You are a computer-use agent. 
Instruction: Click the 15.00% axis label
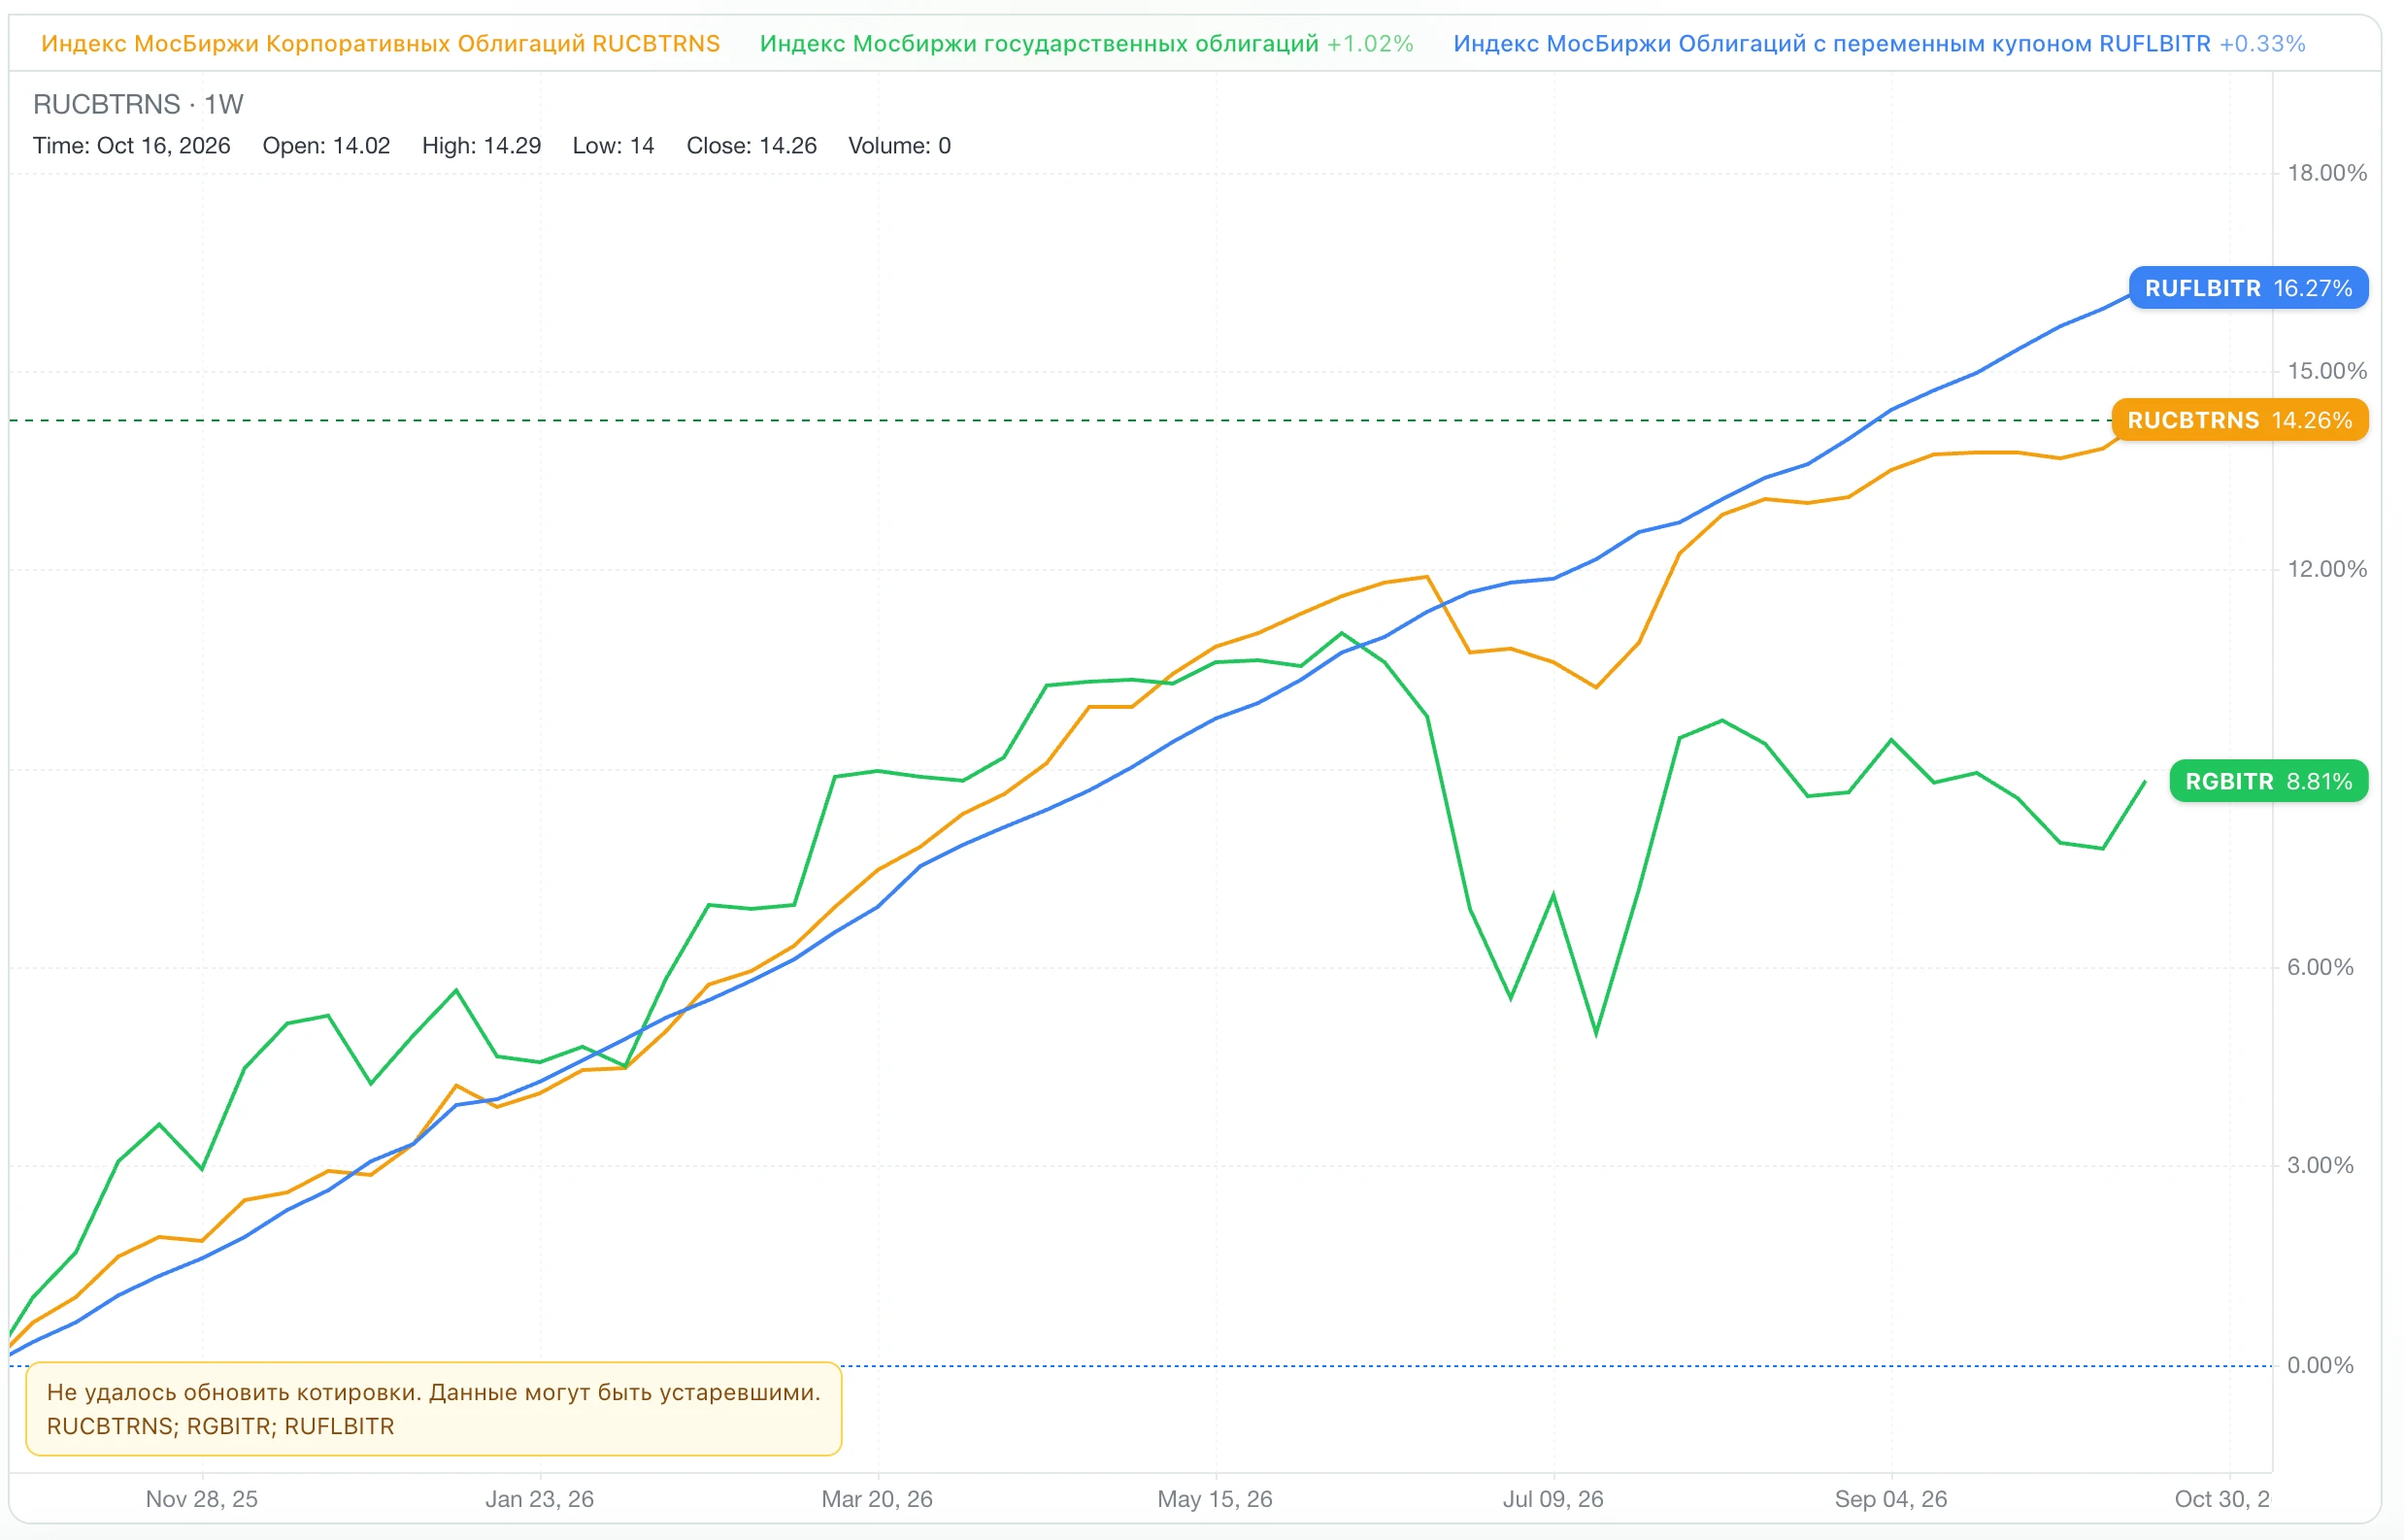click(2327, 371)
